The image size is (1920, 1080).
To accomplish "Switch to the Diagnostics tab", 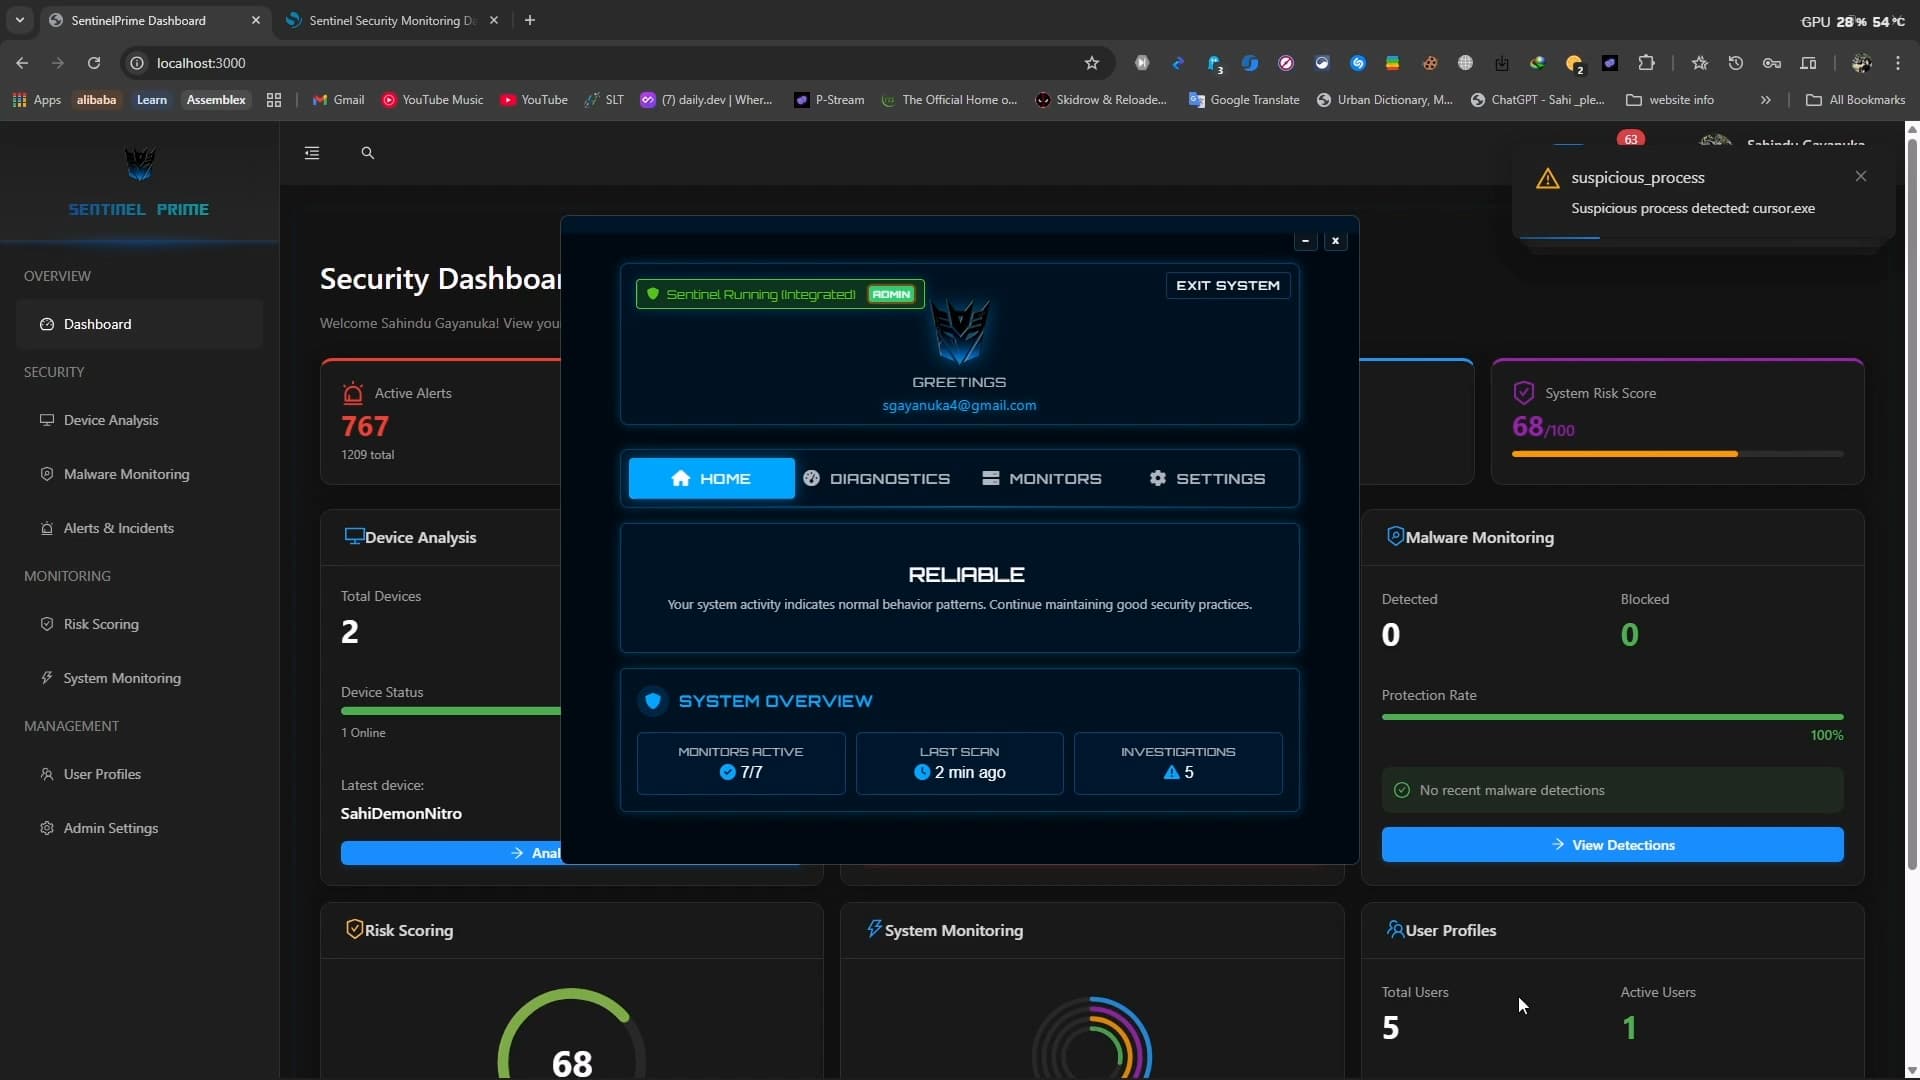I will 876,479.
